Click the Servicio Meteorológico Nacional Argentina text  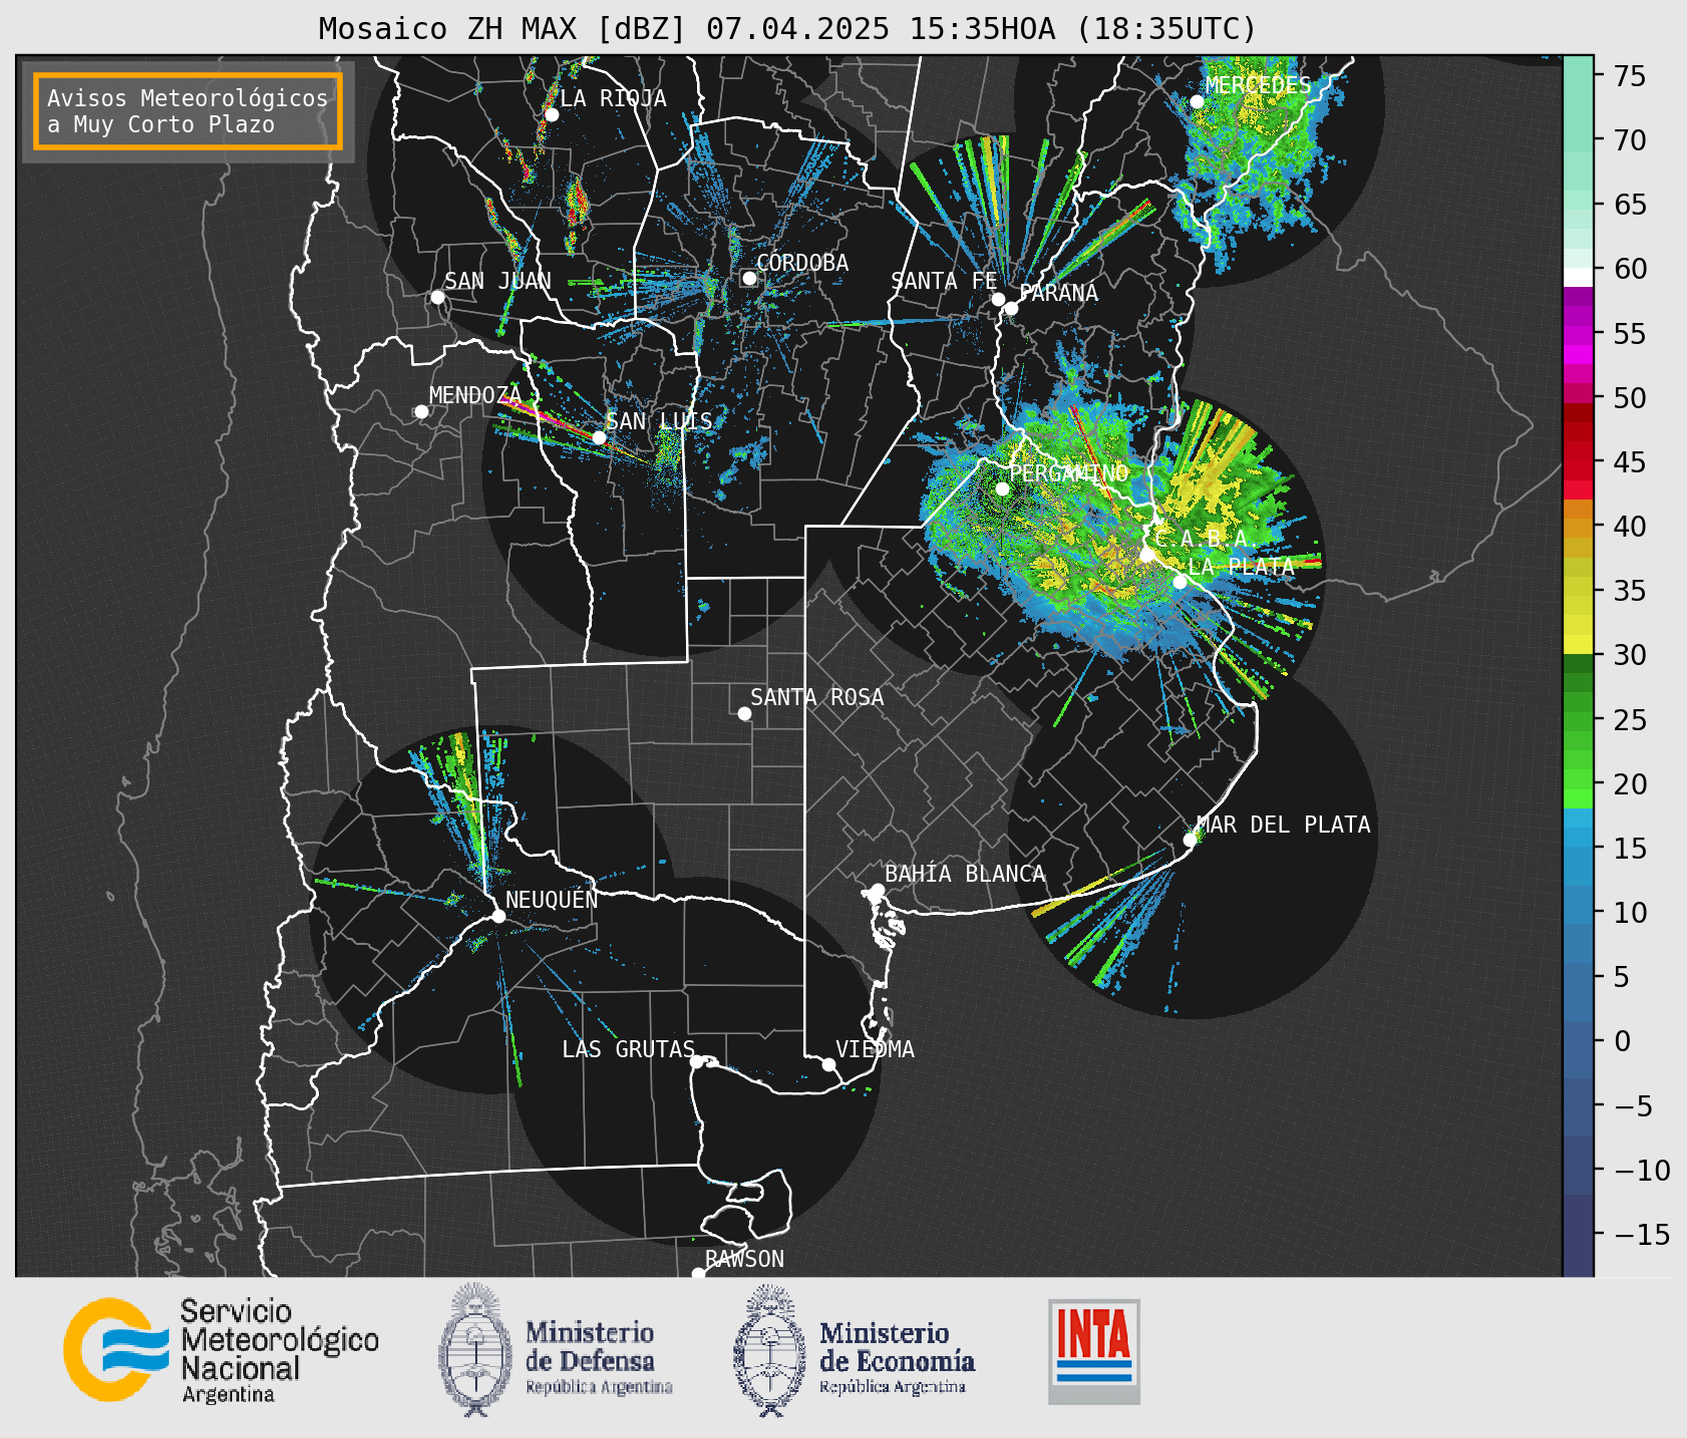[x=279, y=1351]
